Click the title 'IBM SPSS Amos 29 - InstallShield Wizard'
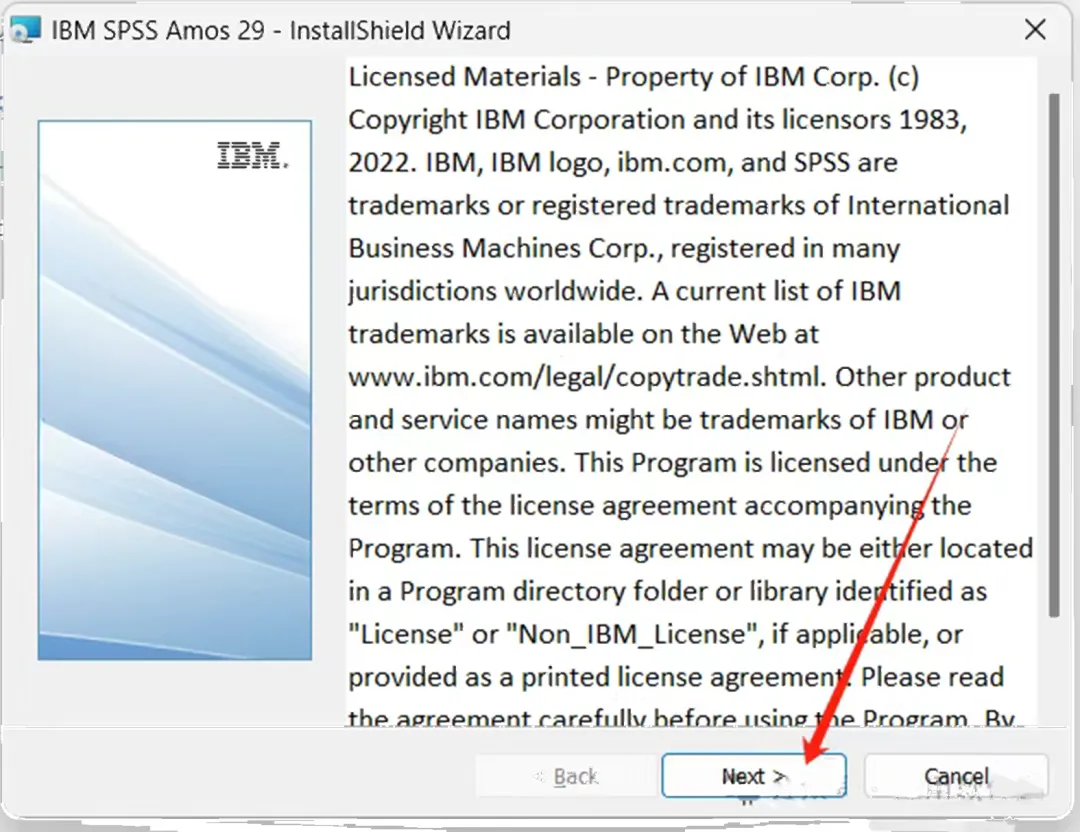The height and width of the screenshot is (832, 1080). coord(281,30)
